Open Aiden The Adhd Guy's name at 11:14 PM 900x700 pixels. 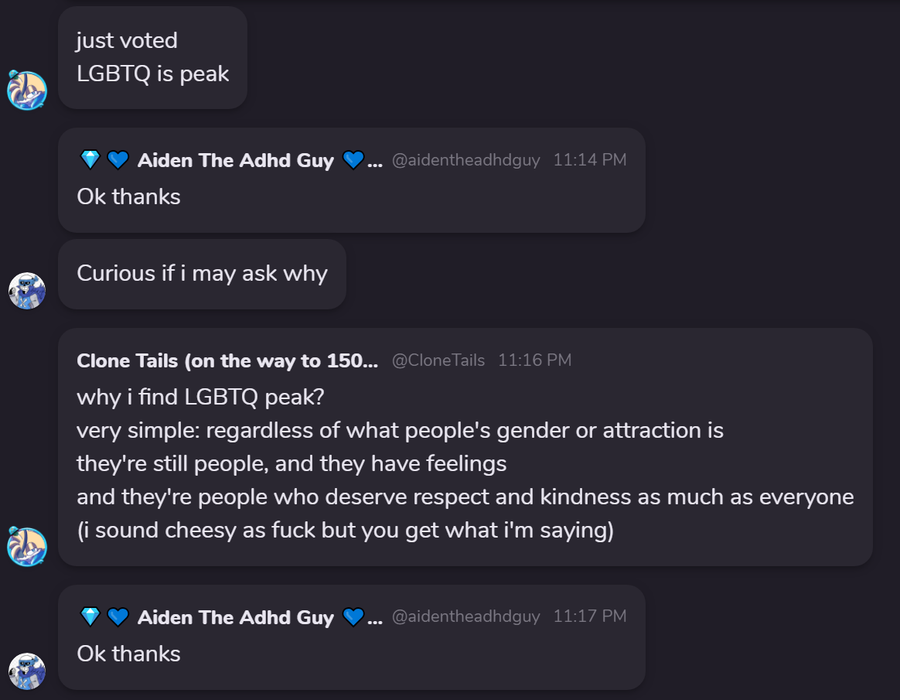coord(236,160)
